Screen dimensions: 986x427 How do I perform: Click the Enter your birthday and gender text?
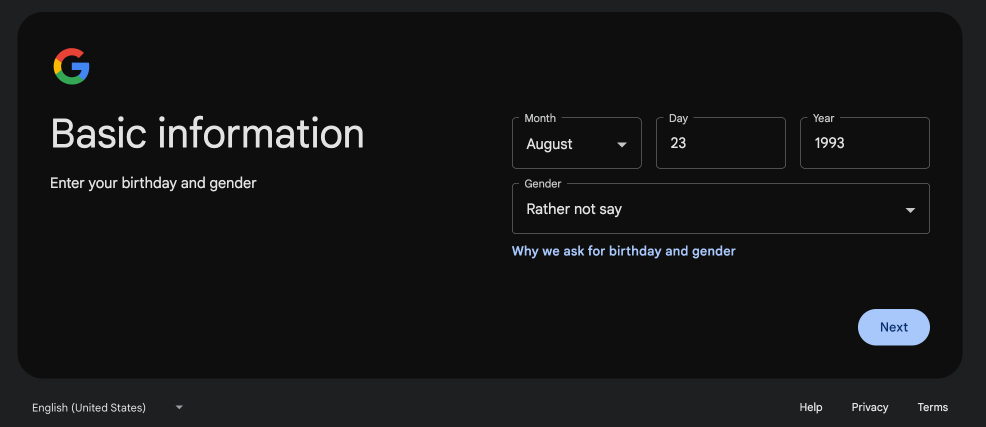point(153,183)
